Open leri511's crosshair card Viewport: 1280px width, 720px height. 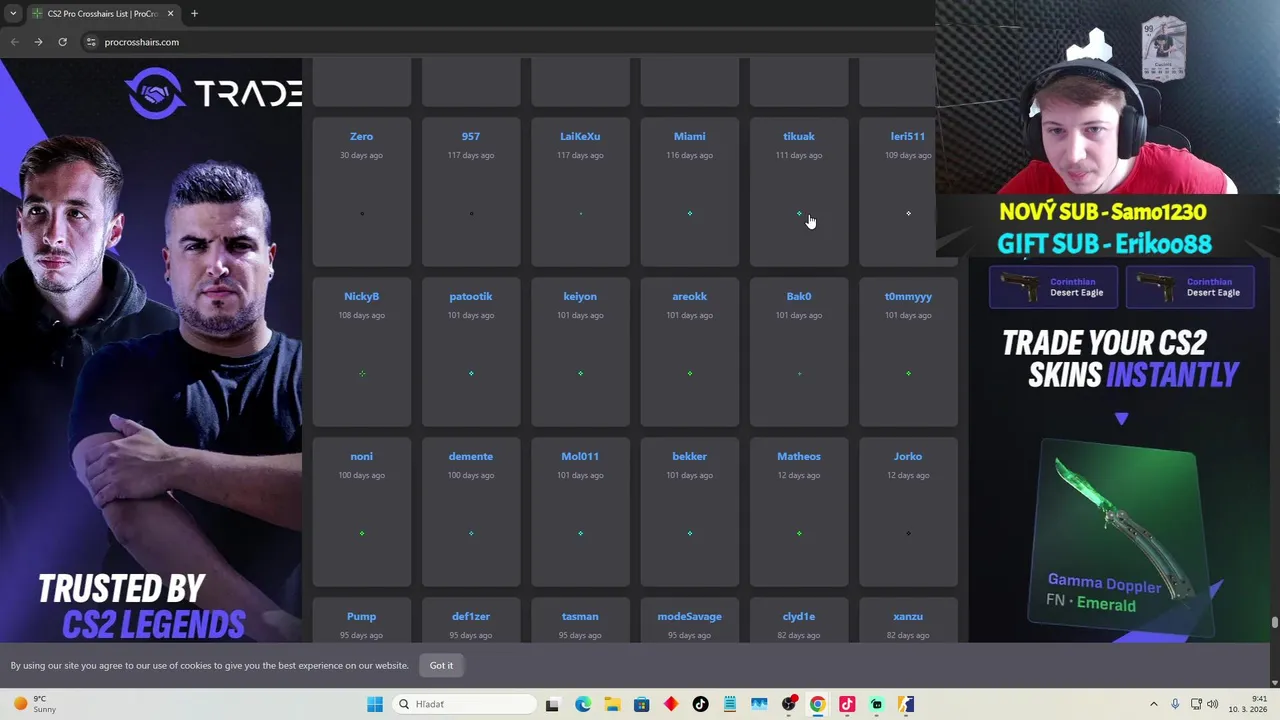[908, 193]
